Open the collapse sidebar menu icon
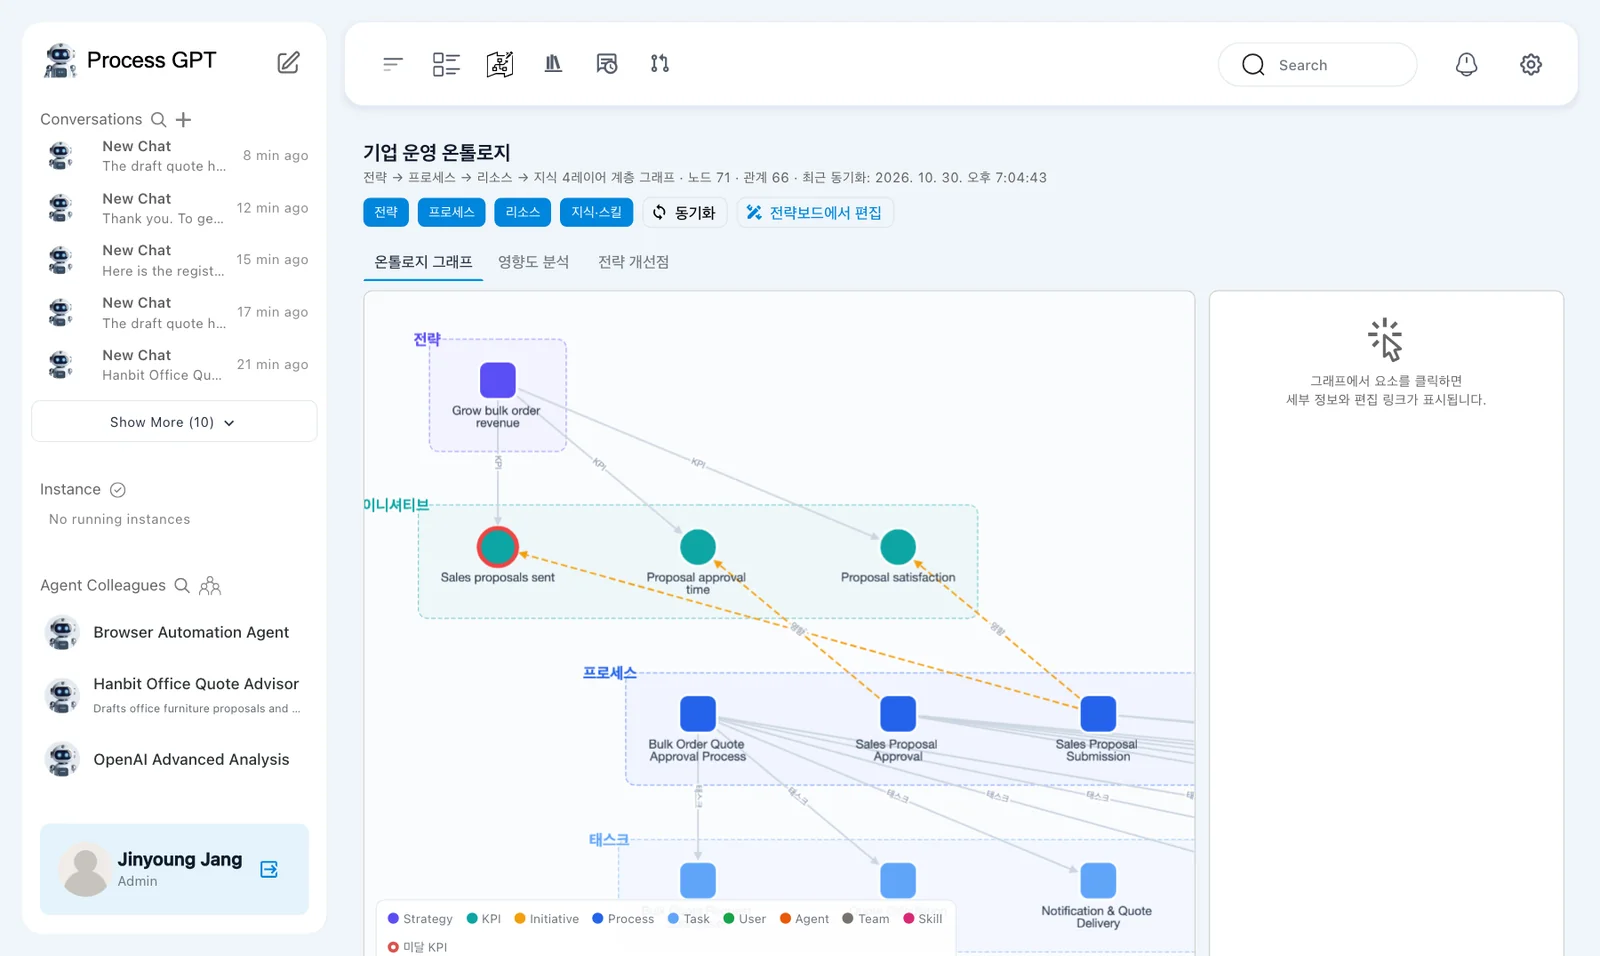Image resolution: width=1600 pixels, height=956 pixels. tap(393, 64)
